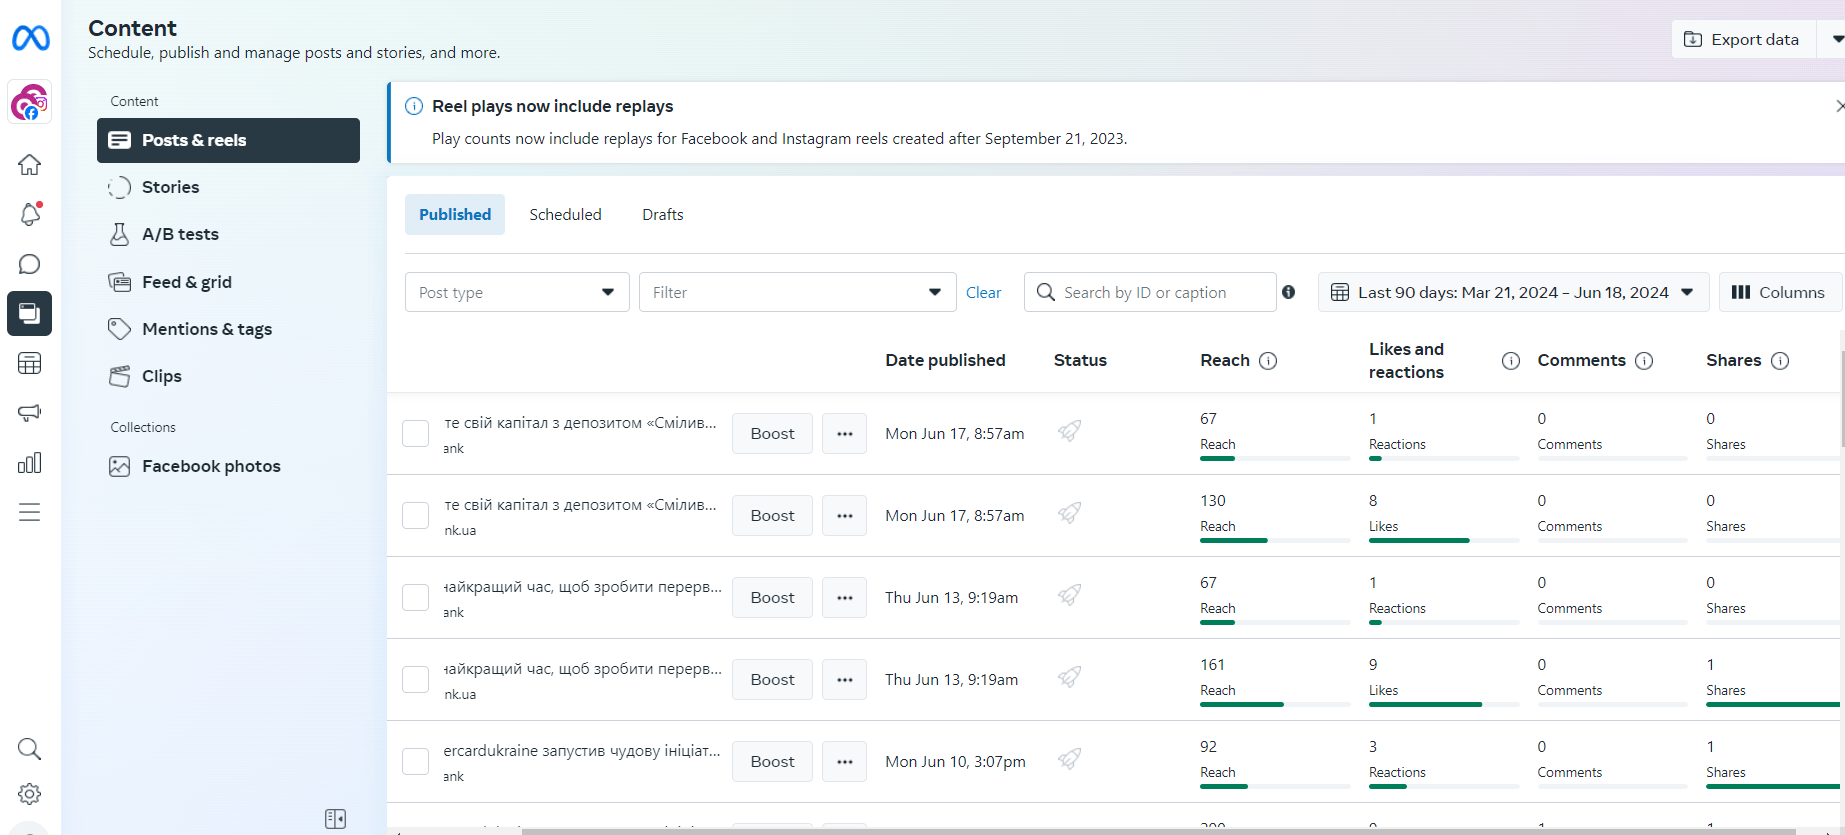The height and width of the screenshot is (835, 1845).
Task: Select checkbox for 130 reach post
Action: click(x=416, y=516)
